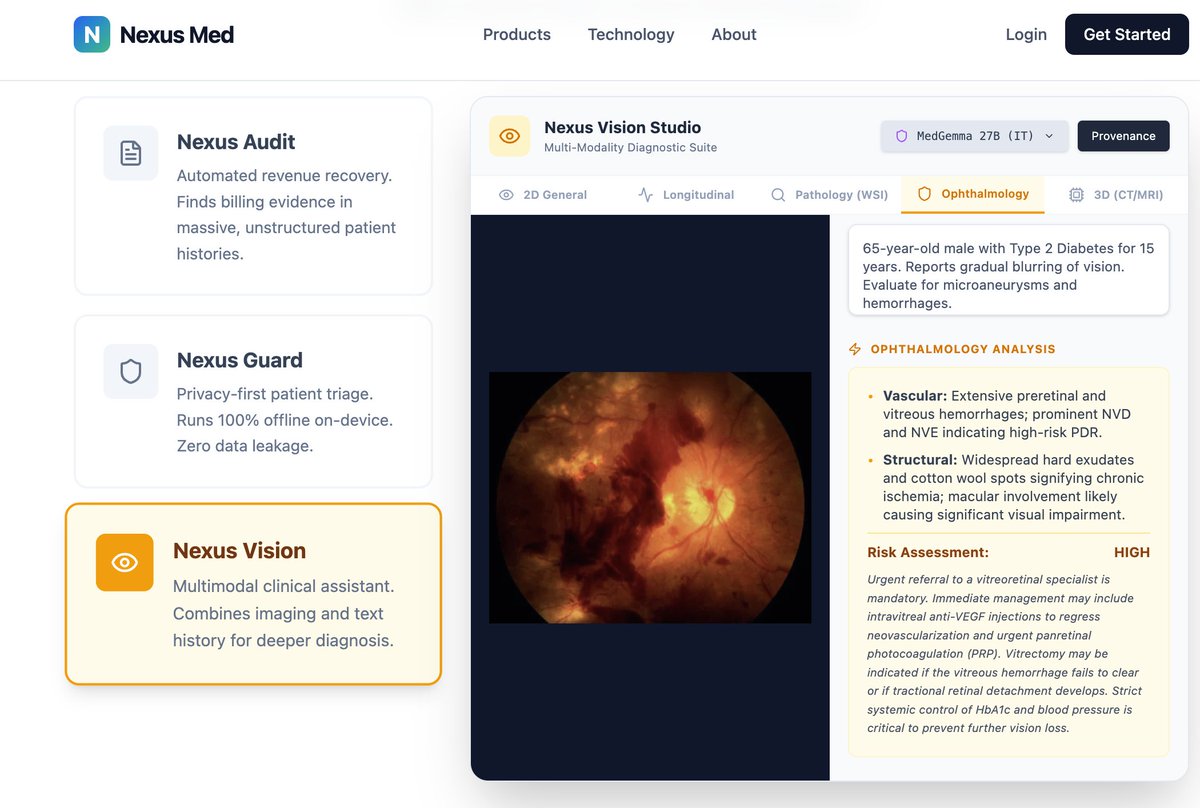Switch to the Longitudinal tab
Screen dimensions: 1200x808
(x=686, y=195)
